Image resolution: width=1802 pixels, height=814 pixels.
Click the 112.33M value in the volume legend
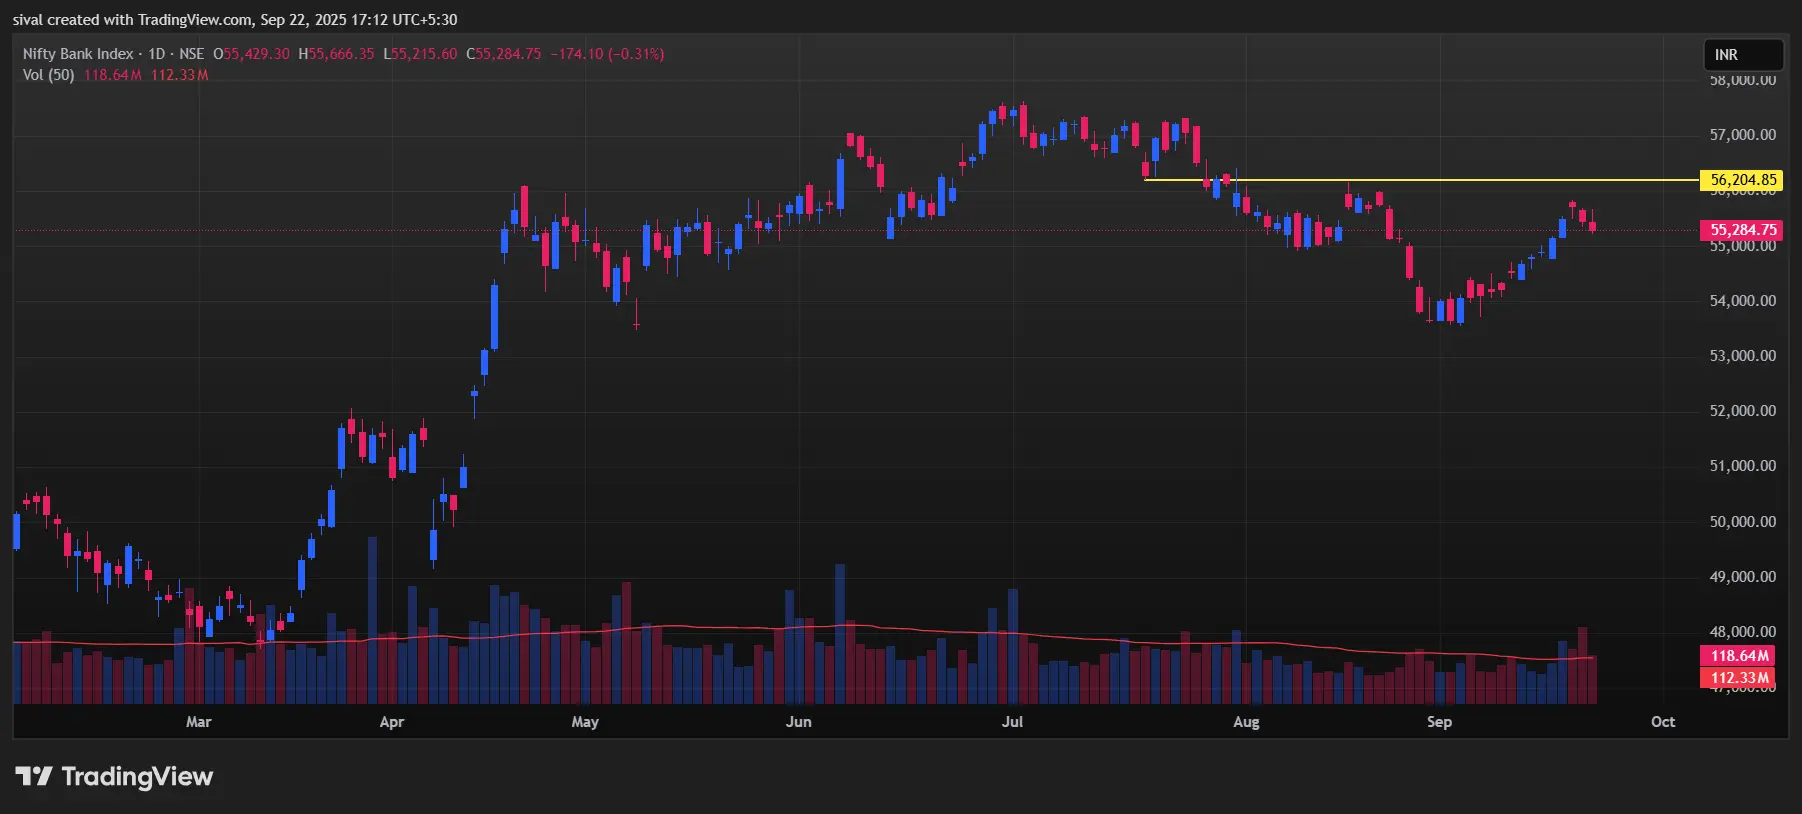click(180, 75)
